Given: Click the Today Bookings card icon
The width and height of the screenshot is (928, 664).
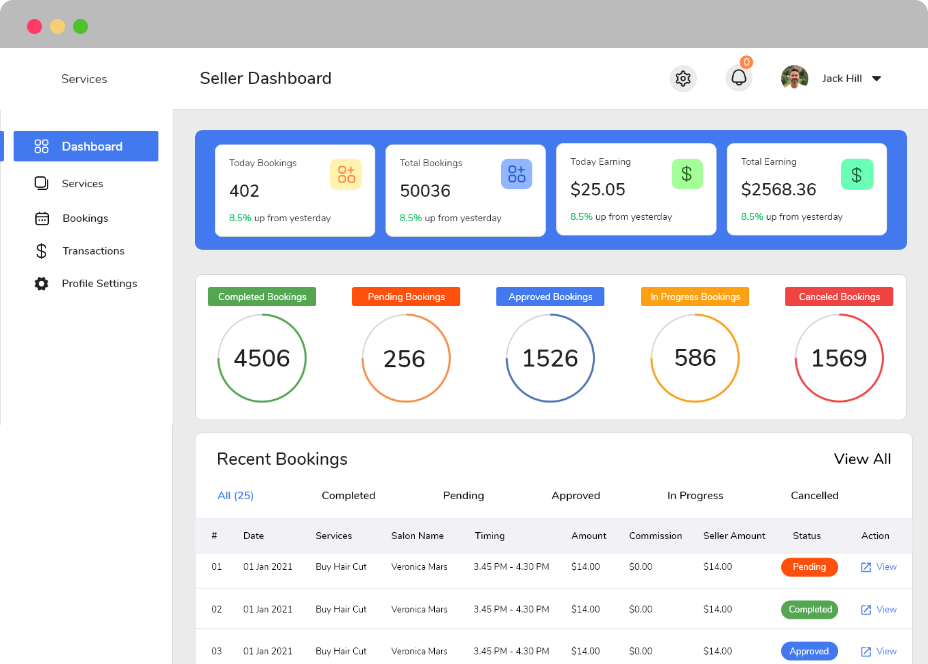Looking at the screenshot, I should pos(346,174).
